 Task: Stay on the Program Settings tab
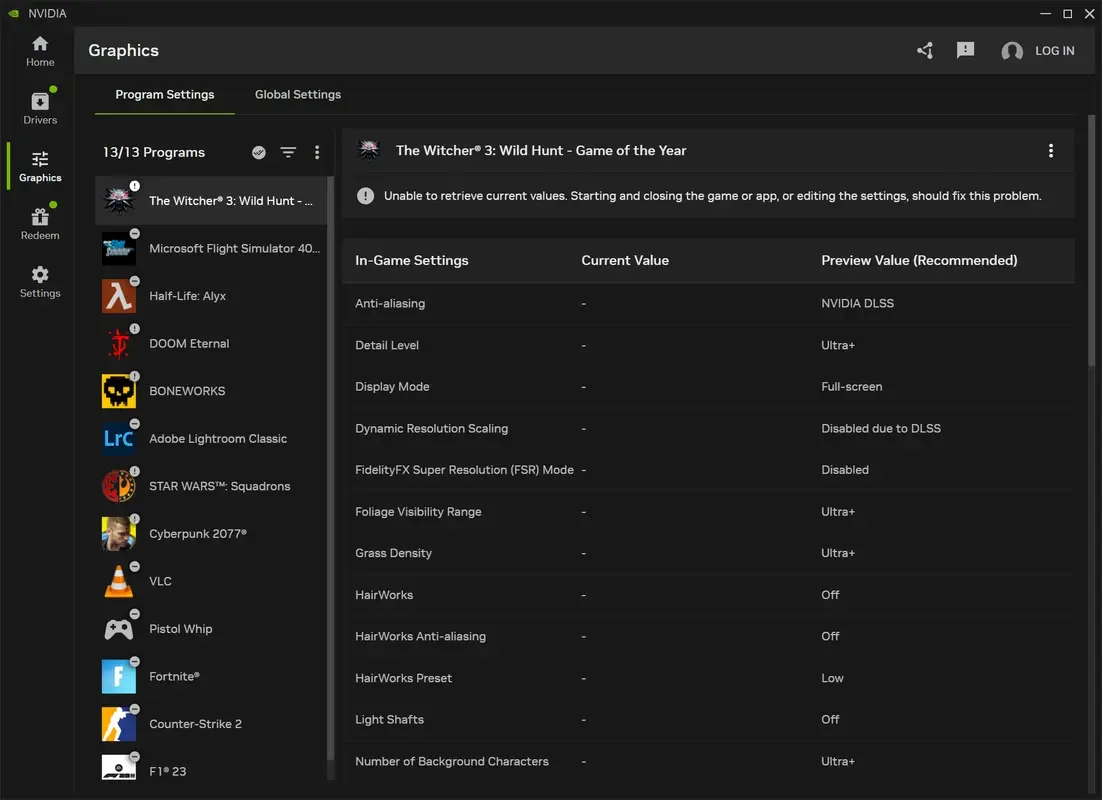click(164, 94)
